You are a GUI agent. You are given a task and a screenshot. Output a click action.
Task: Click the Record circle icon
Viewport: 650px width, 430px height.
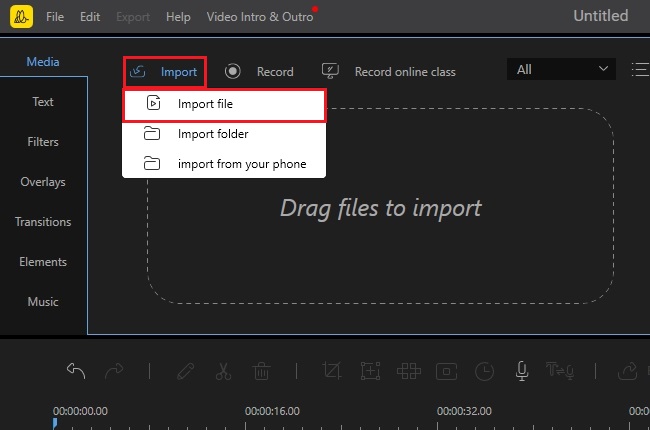pyautogui.click(x=233, y=71)
